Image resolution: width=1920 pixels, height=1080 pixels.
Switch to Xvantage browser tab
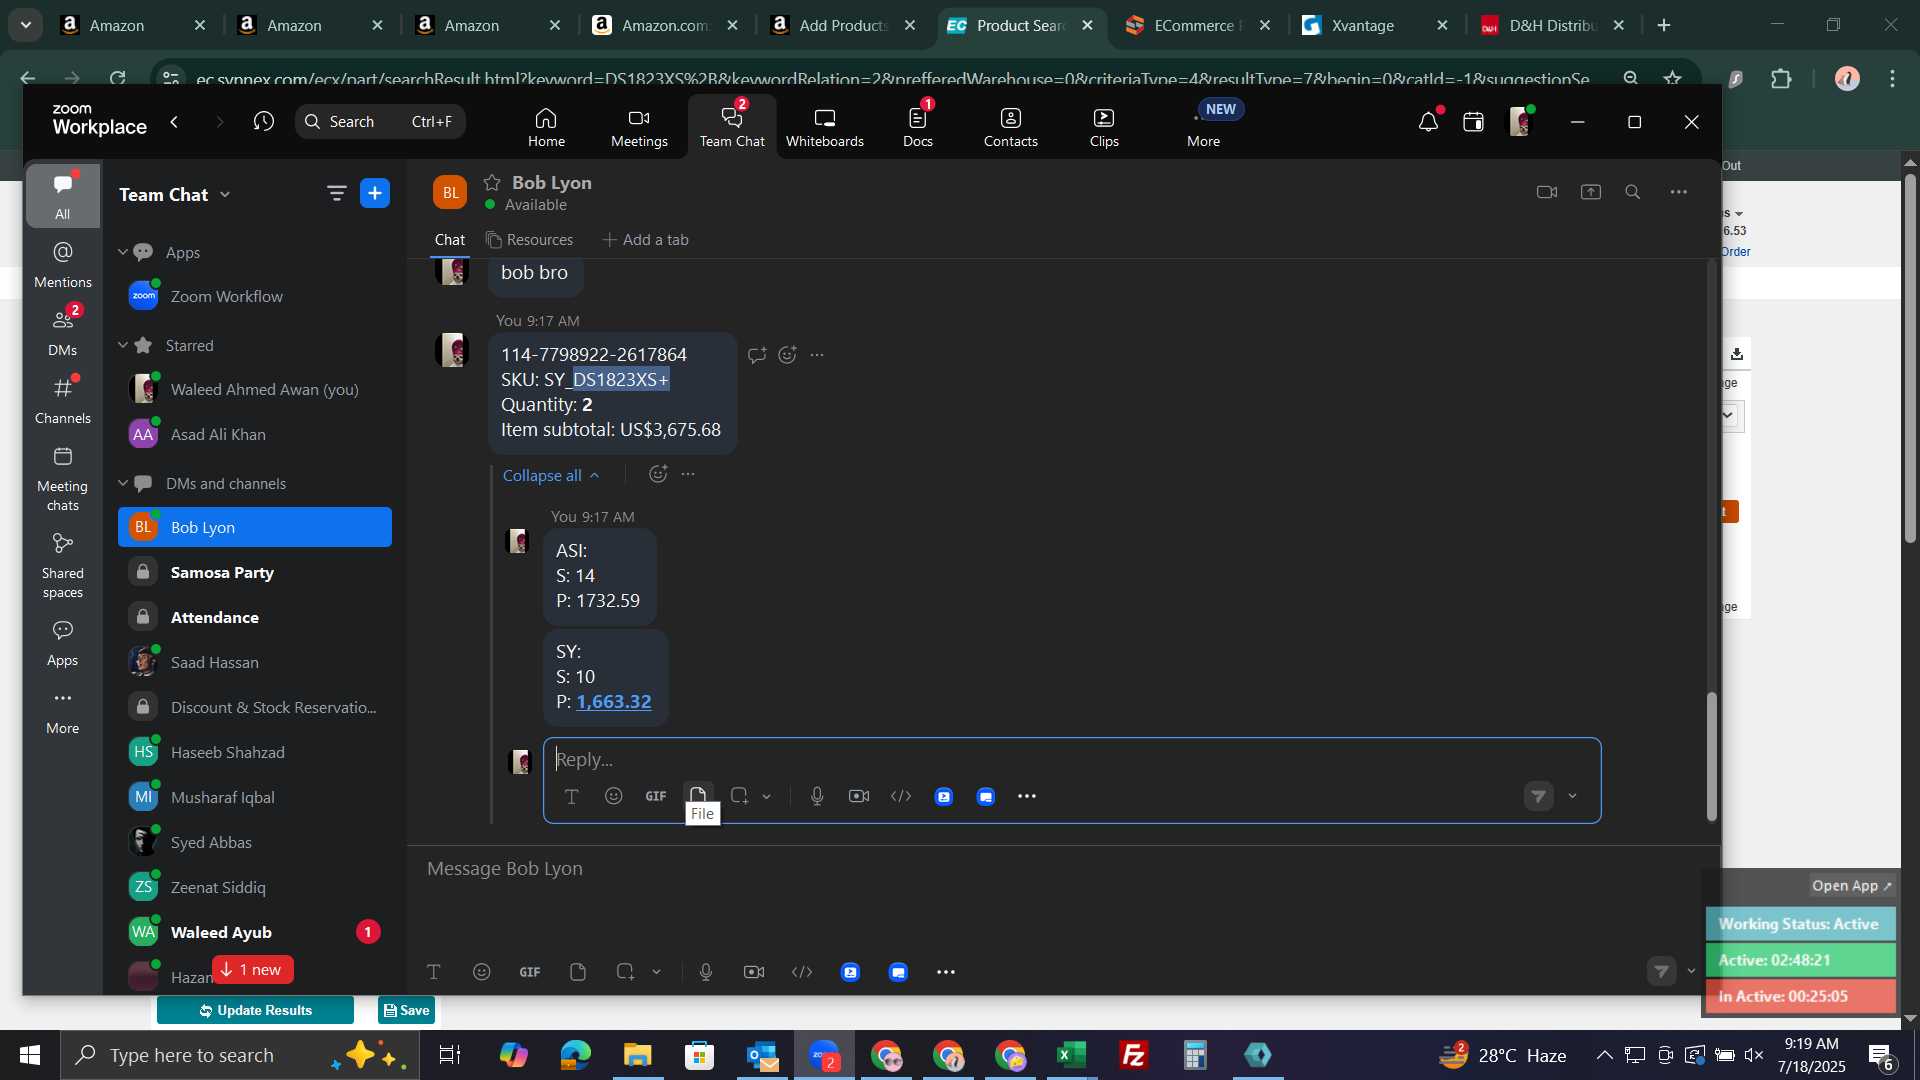point(1375,25)
